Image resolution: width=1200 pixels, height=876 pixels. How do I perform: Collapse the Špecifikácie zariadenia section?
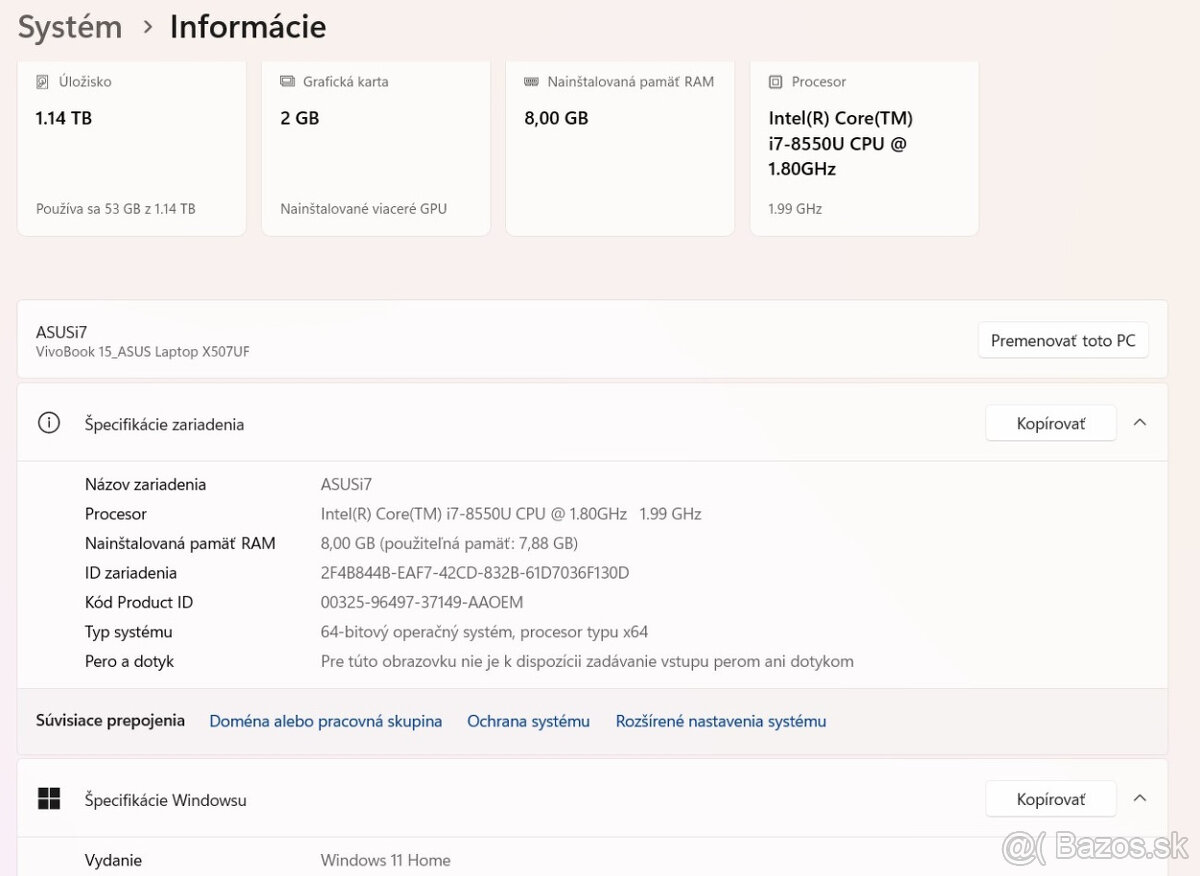tap(1139, 423)
